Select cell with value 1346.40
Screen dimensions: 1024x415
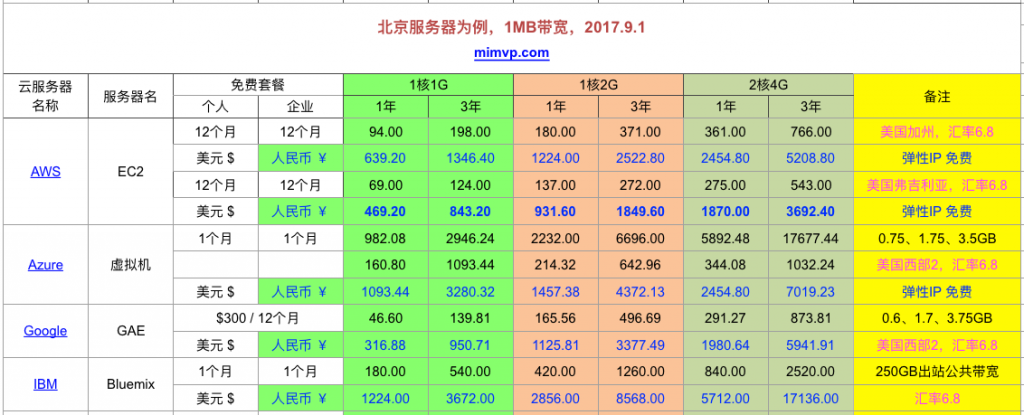pyautogui.click(x=472, y=158)
